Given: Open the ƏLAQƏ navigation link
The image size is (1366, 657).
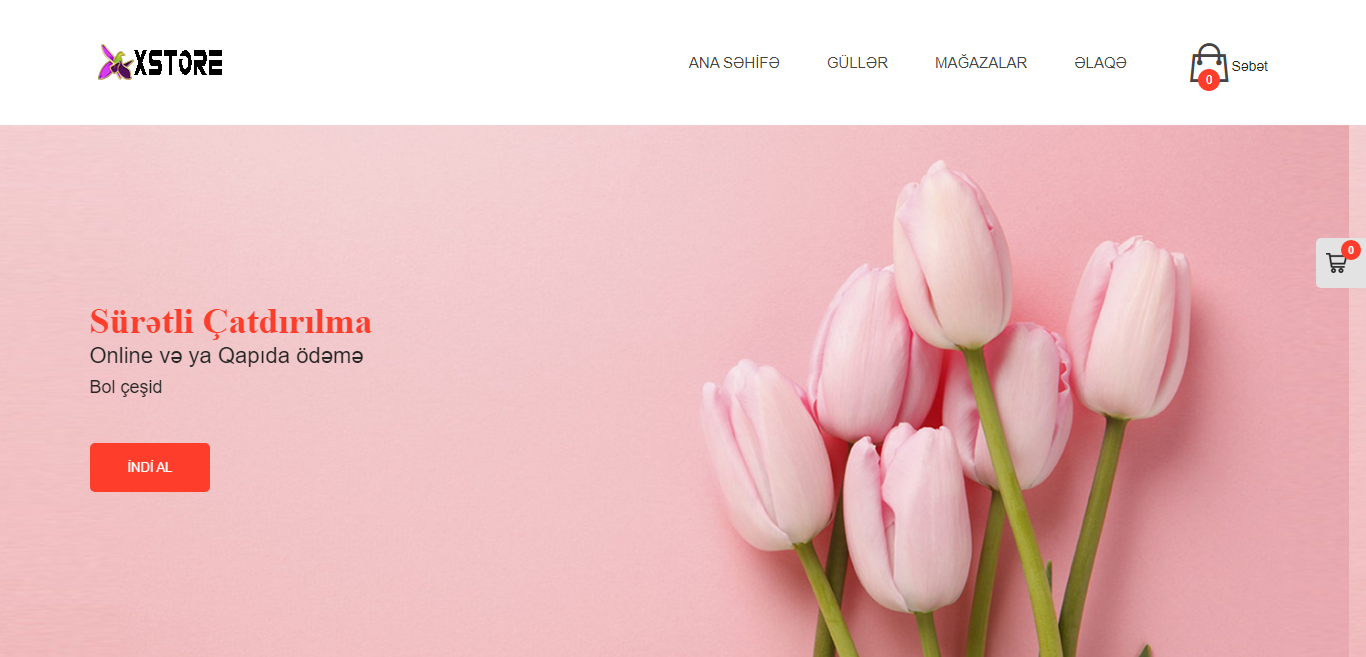Looking at the screenshot, I should click(x=1100, y=63).
